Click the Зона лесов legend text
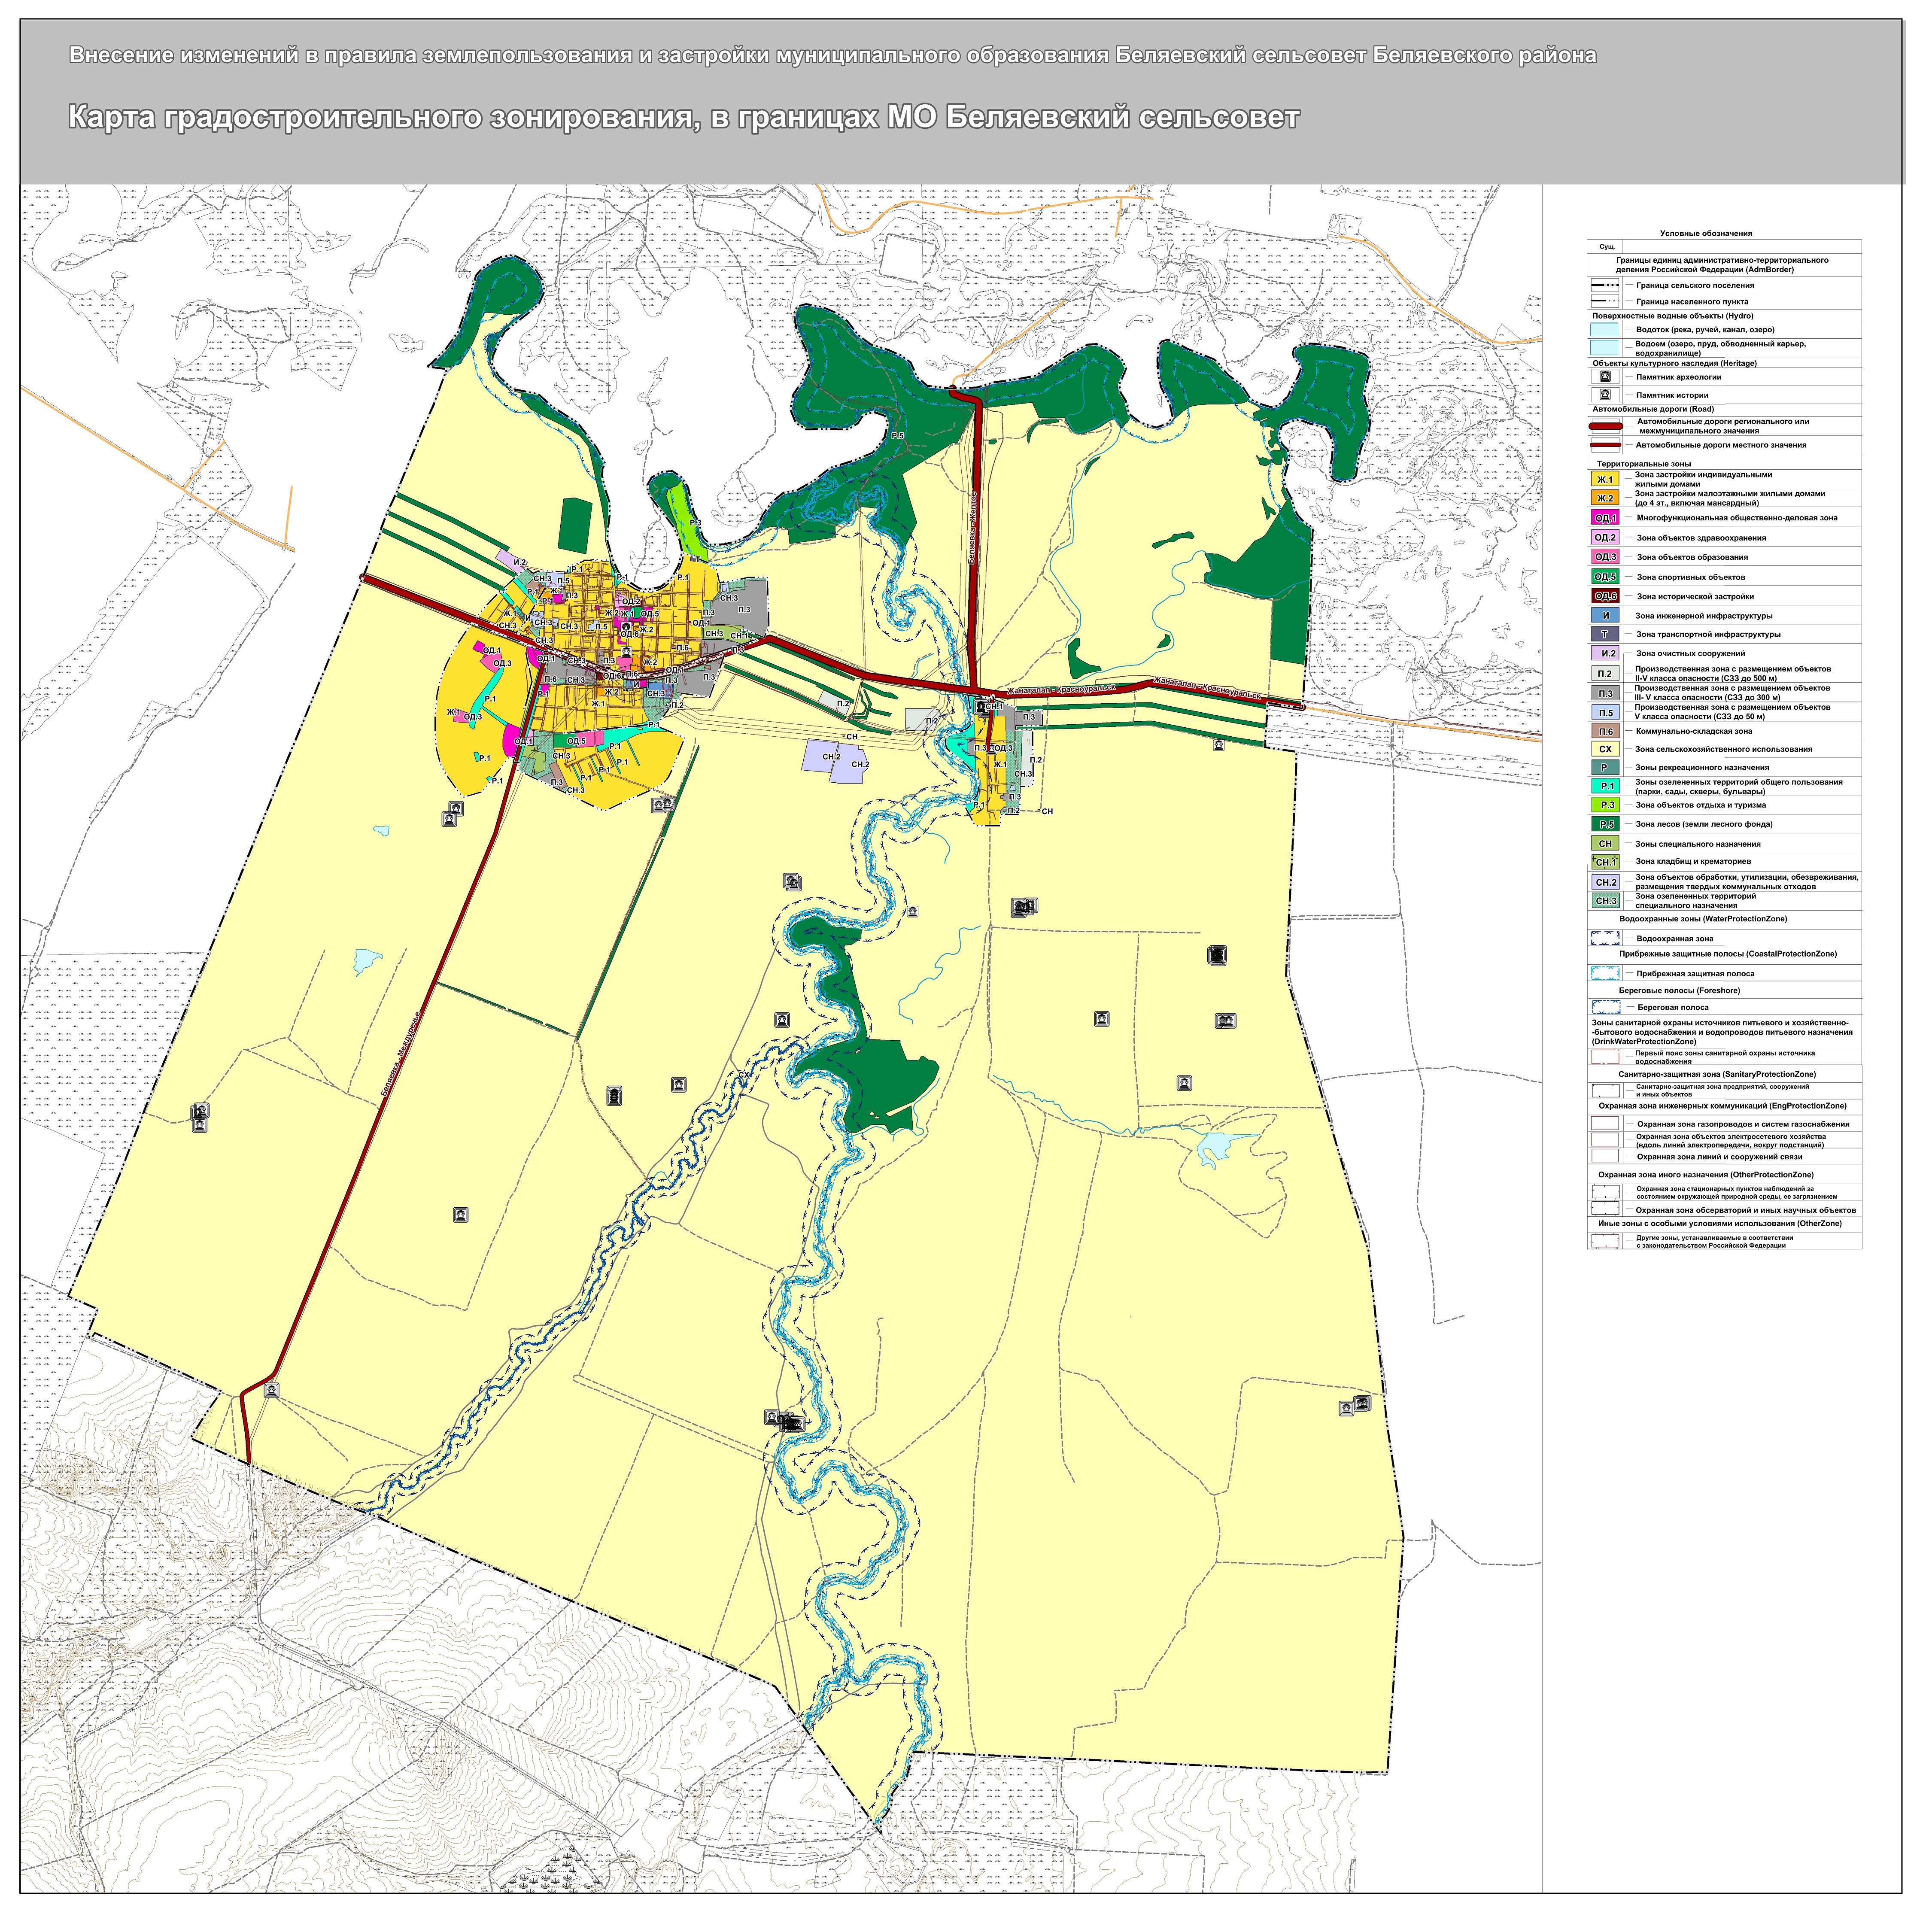Viewport: 1932px width, 1932px height. (1704, 824)
